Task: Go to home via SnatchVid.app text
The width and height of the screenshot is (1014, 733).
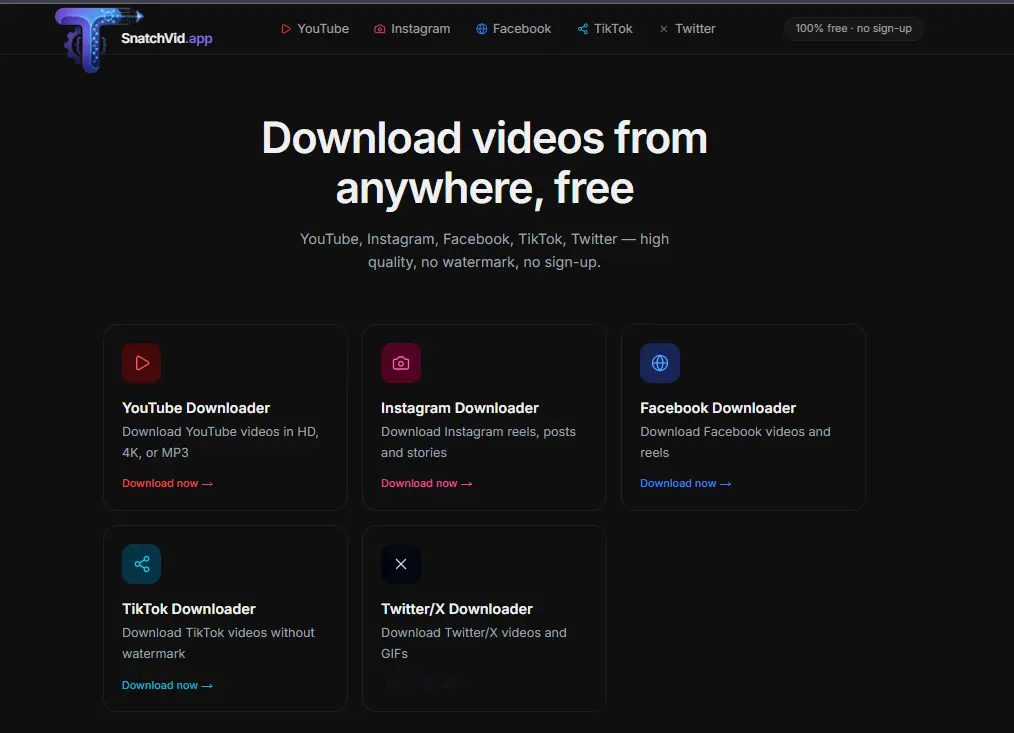Action: tap(167, 38)
